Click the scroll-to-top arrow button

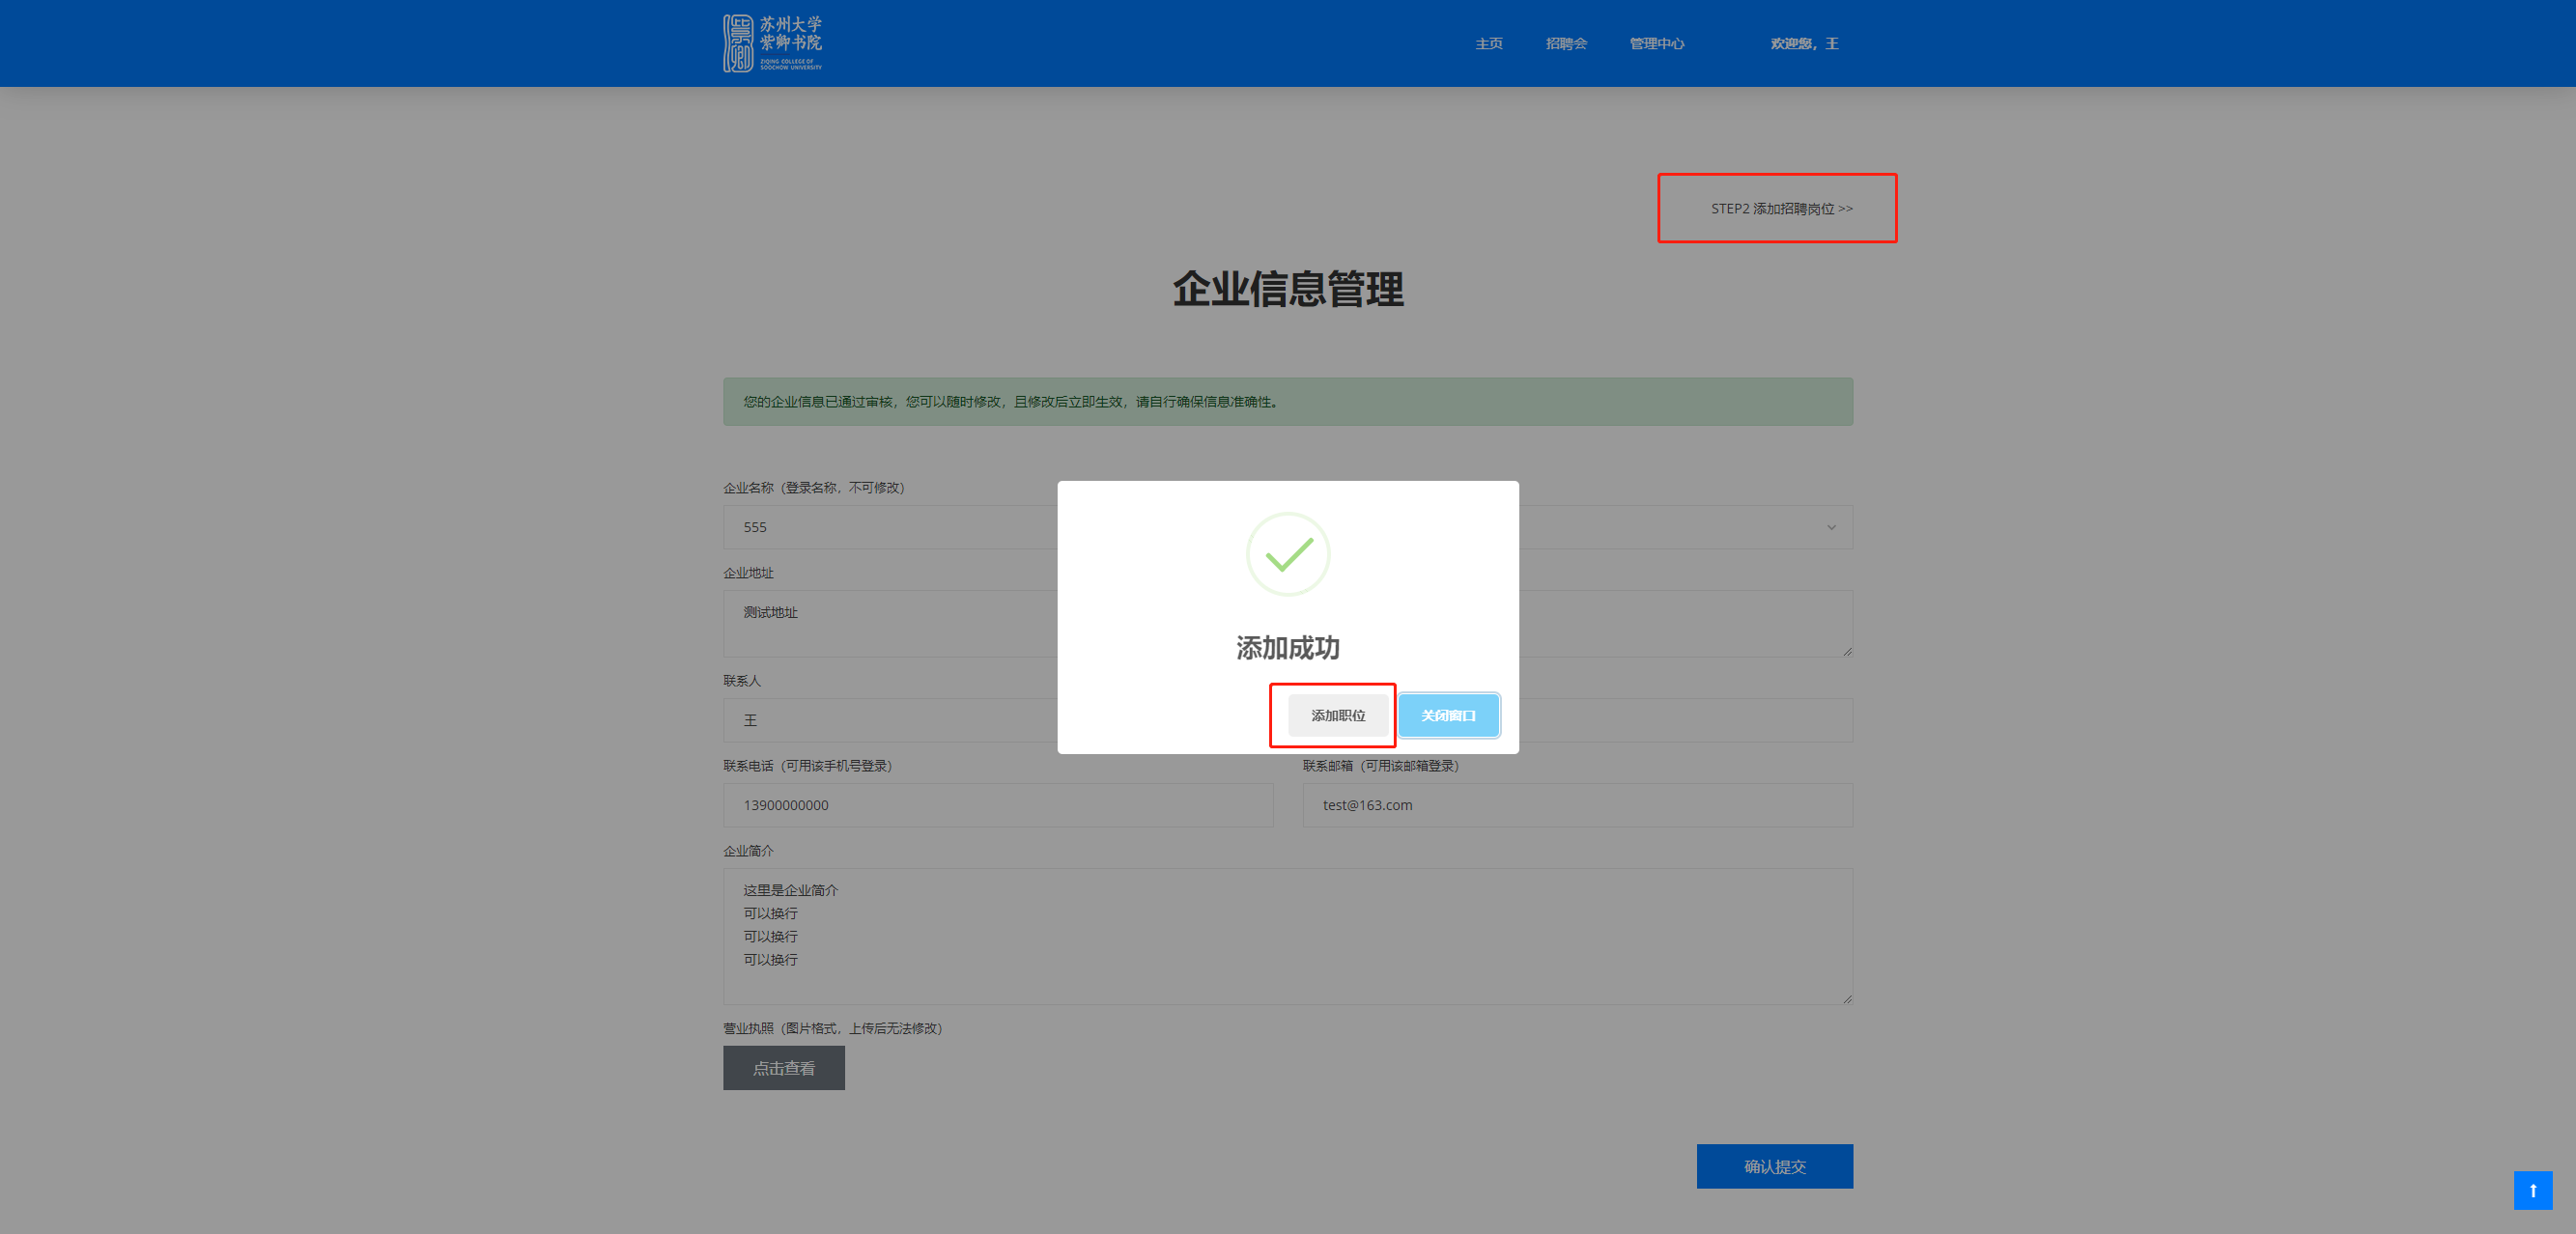pyautogui.click(x=2532, y=1190)
